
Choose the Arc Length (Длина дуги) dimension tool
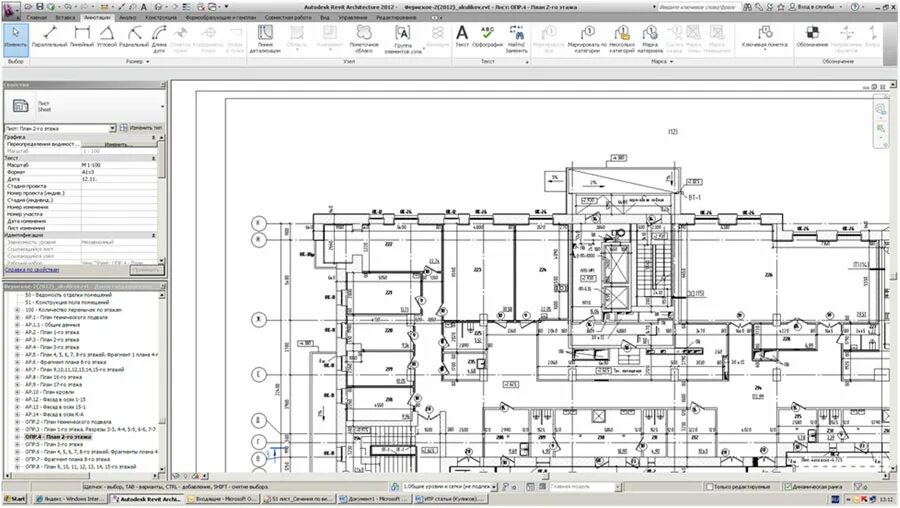pos(159,38)
